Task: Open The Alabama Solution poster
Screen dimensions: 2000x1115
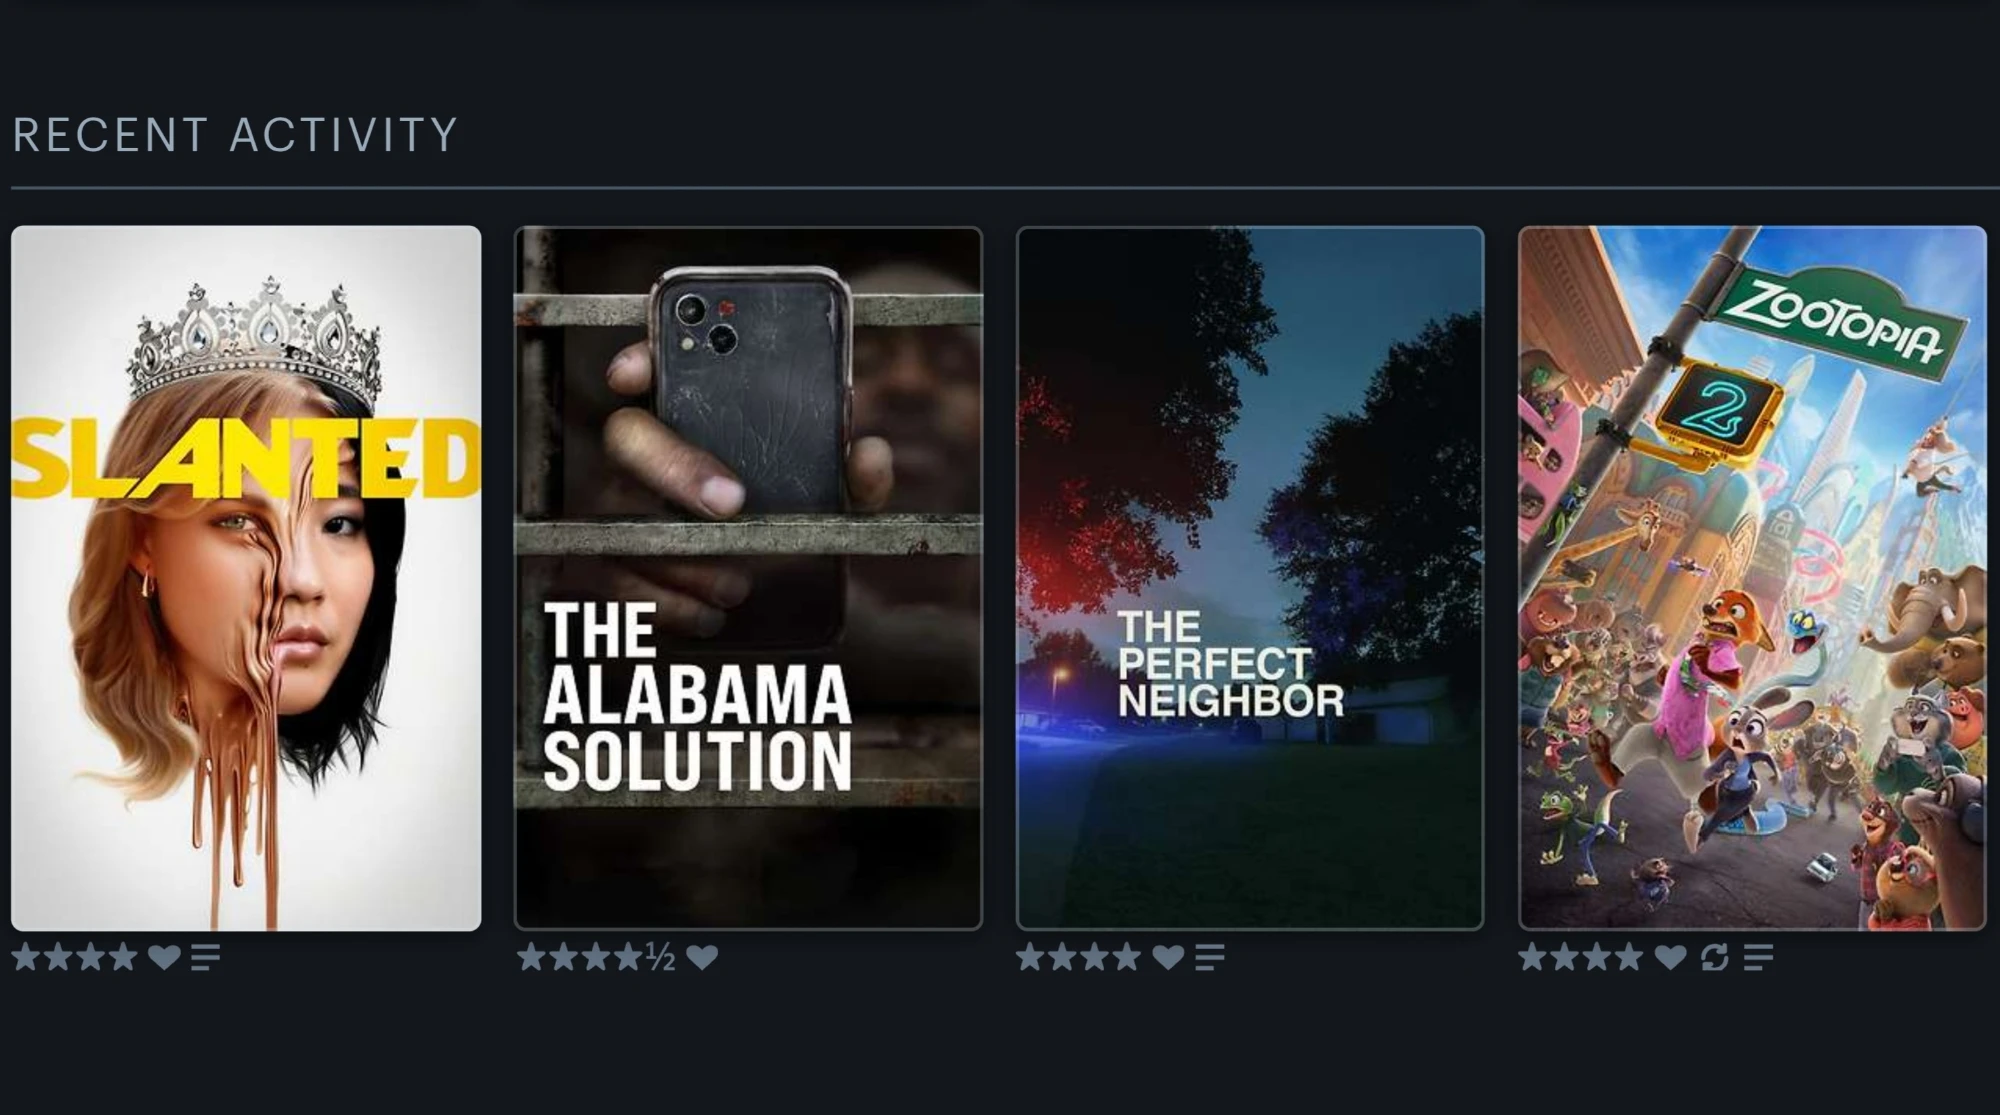Action: (x=748, y=578)
